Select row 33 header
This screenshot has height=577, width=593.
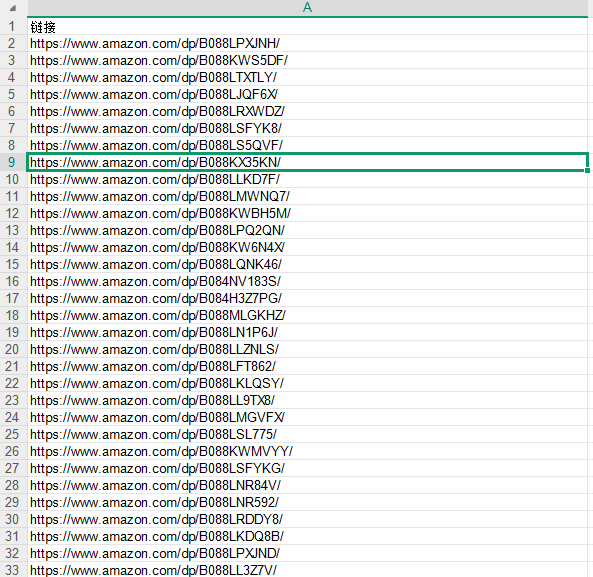(13, 569)
